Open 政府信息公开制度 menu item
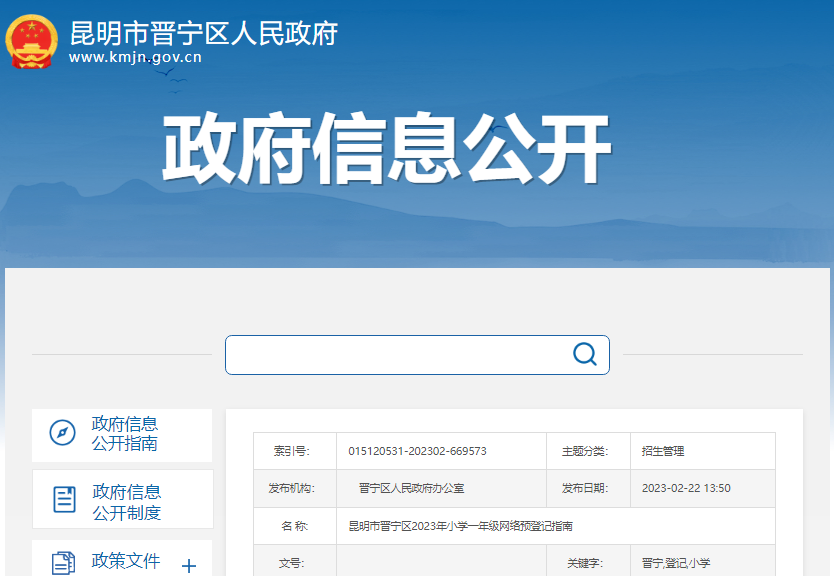This screenshot has width=834, height=576. [x=122, y=499]
